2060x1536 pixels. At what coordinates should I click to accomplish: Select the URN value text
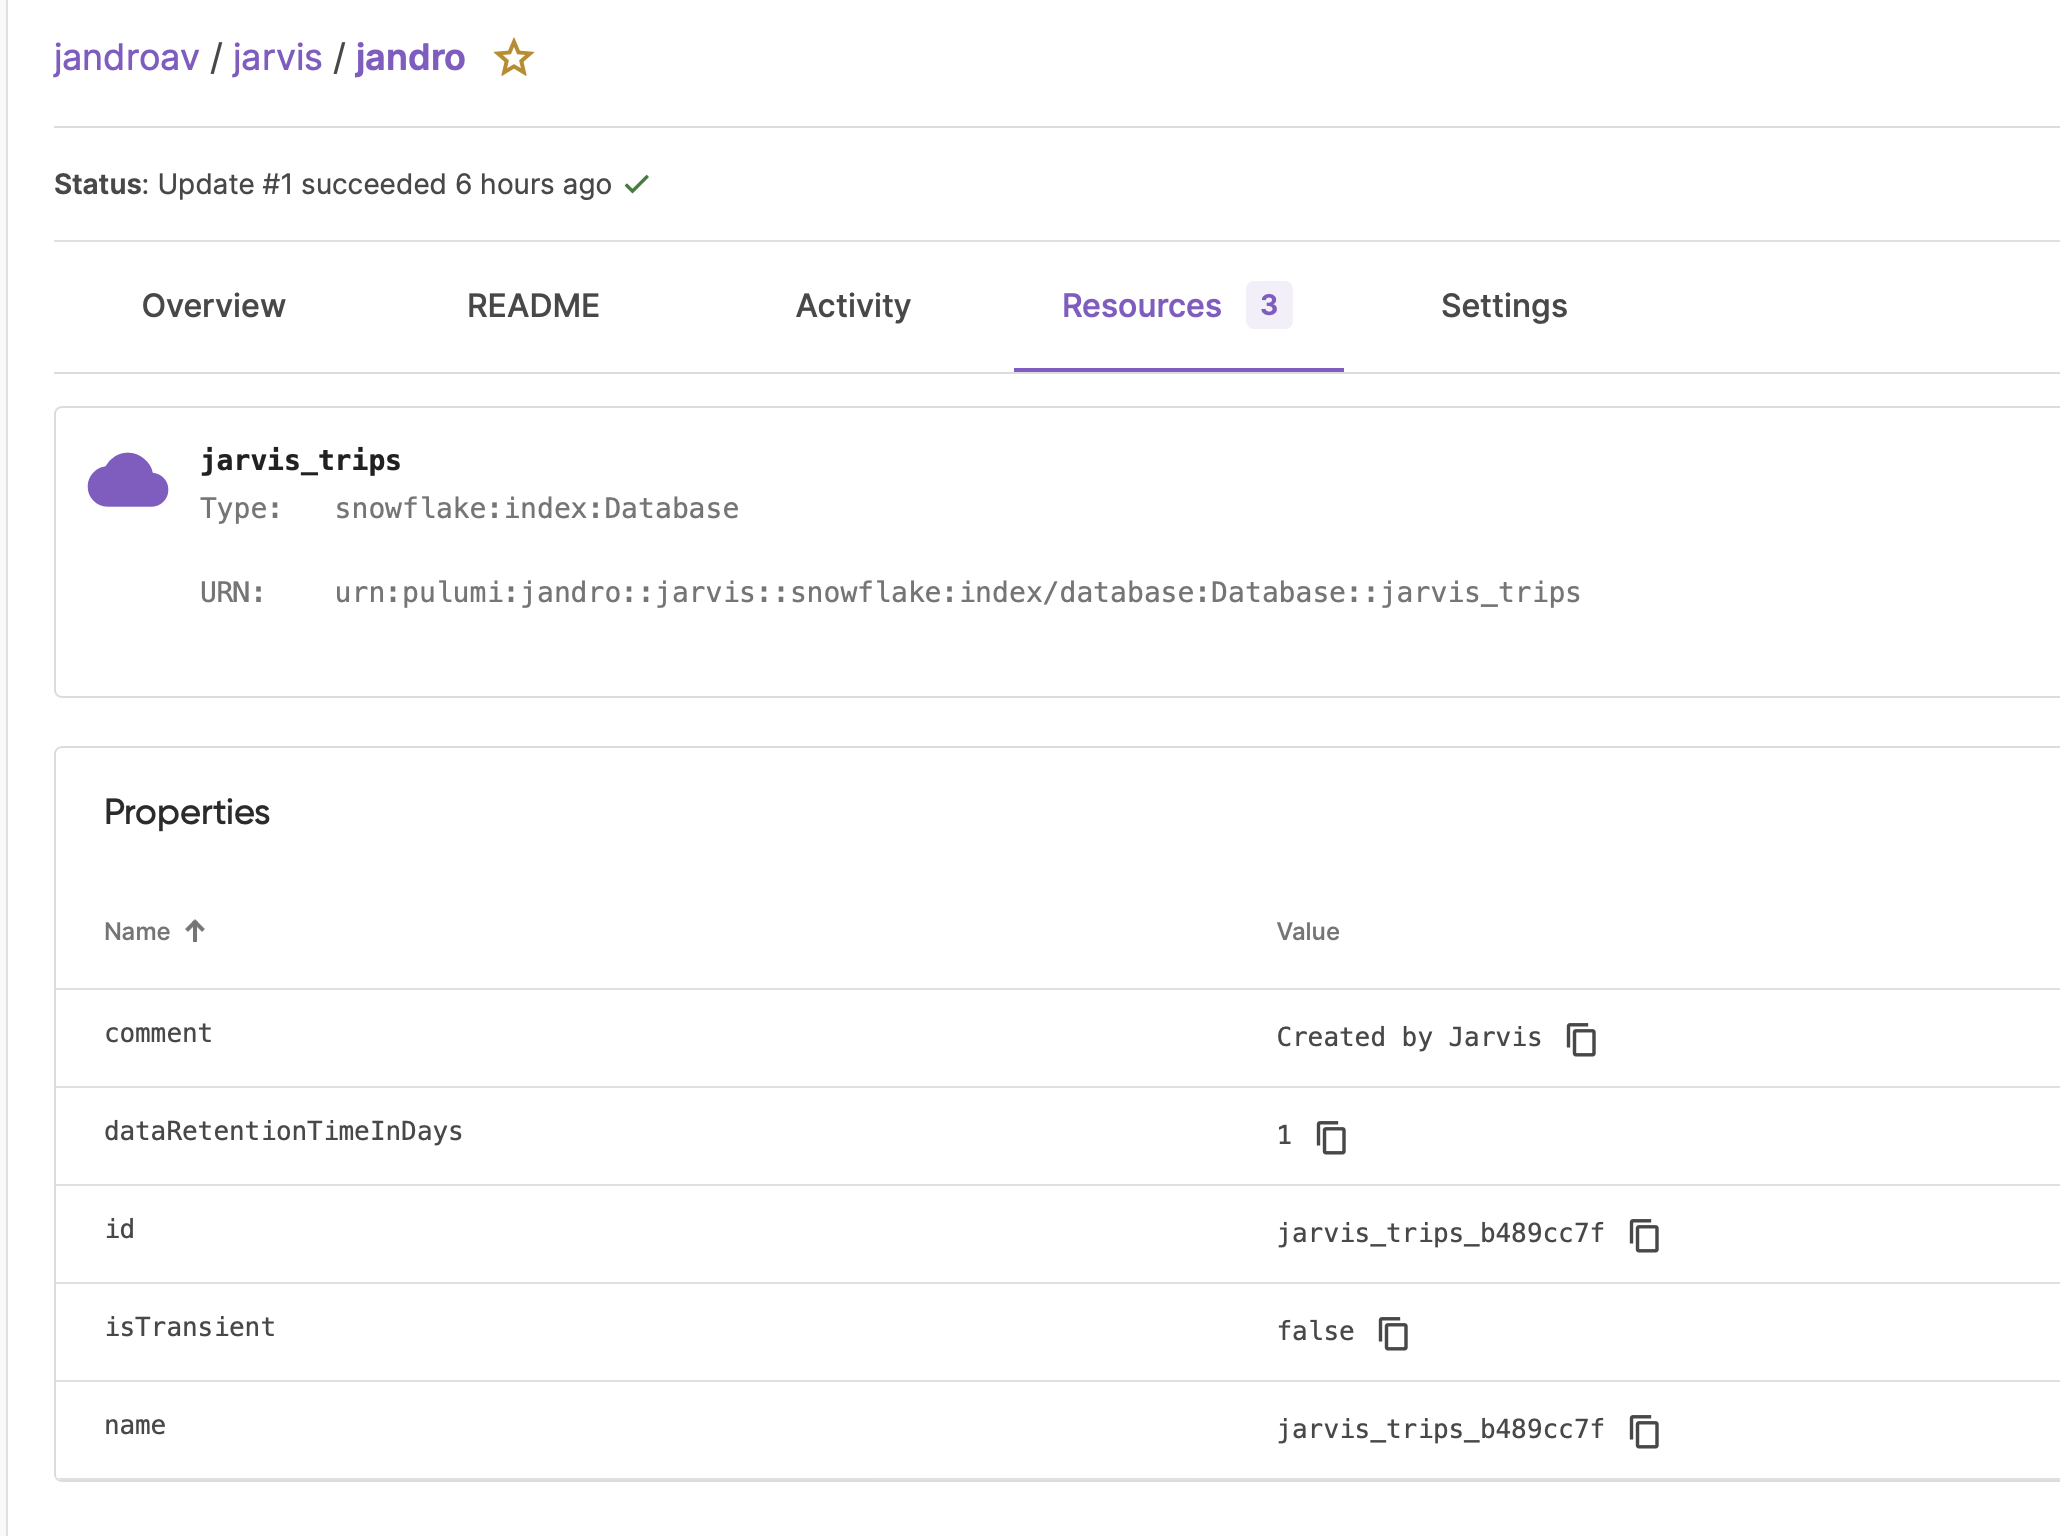tap(958, 592)
